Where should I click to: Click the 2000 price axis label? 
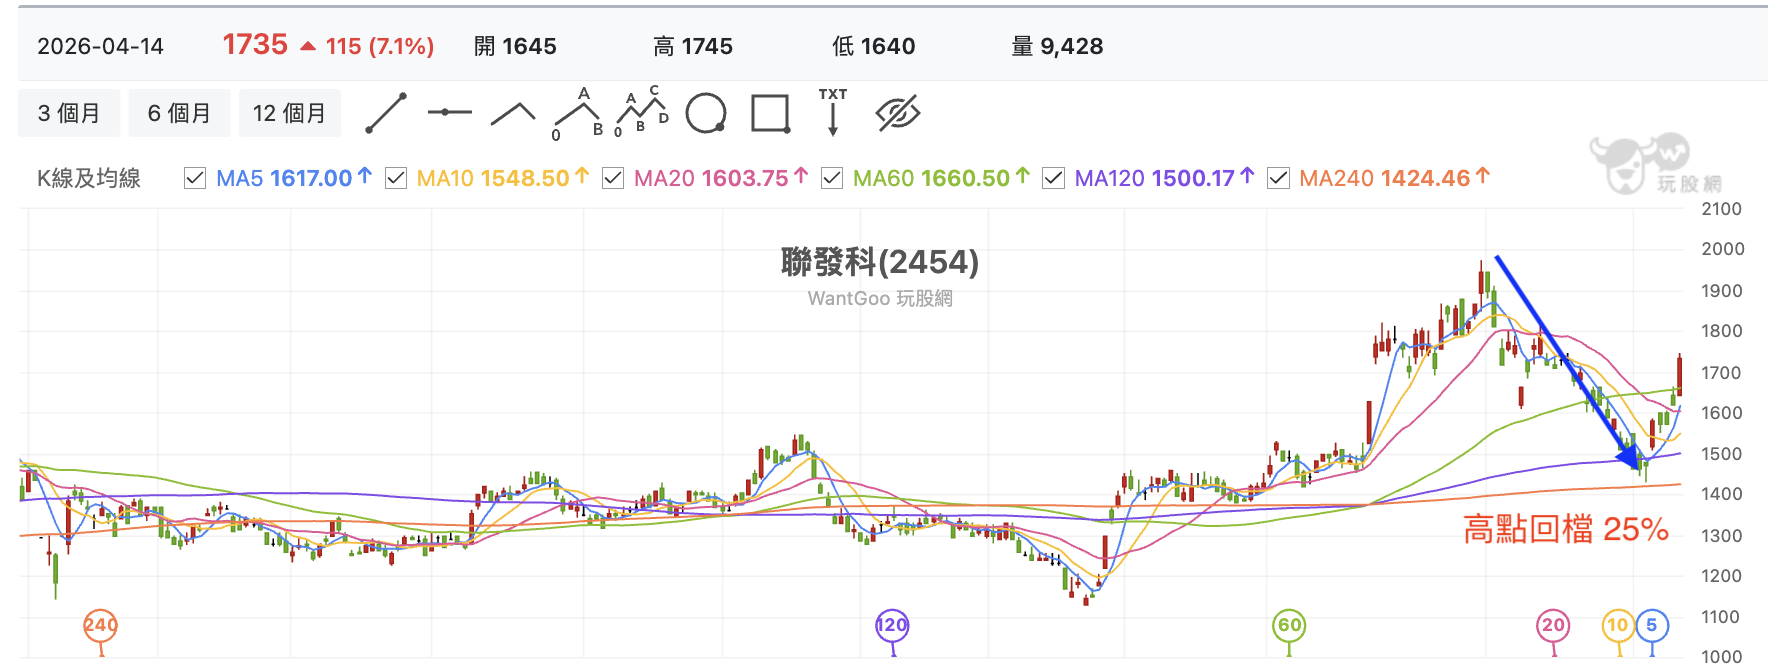1722,249
